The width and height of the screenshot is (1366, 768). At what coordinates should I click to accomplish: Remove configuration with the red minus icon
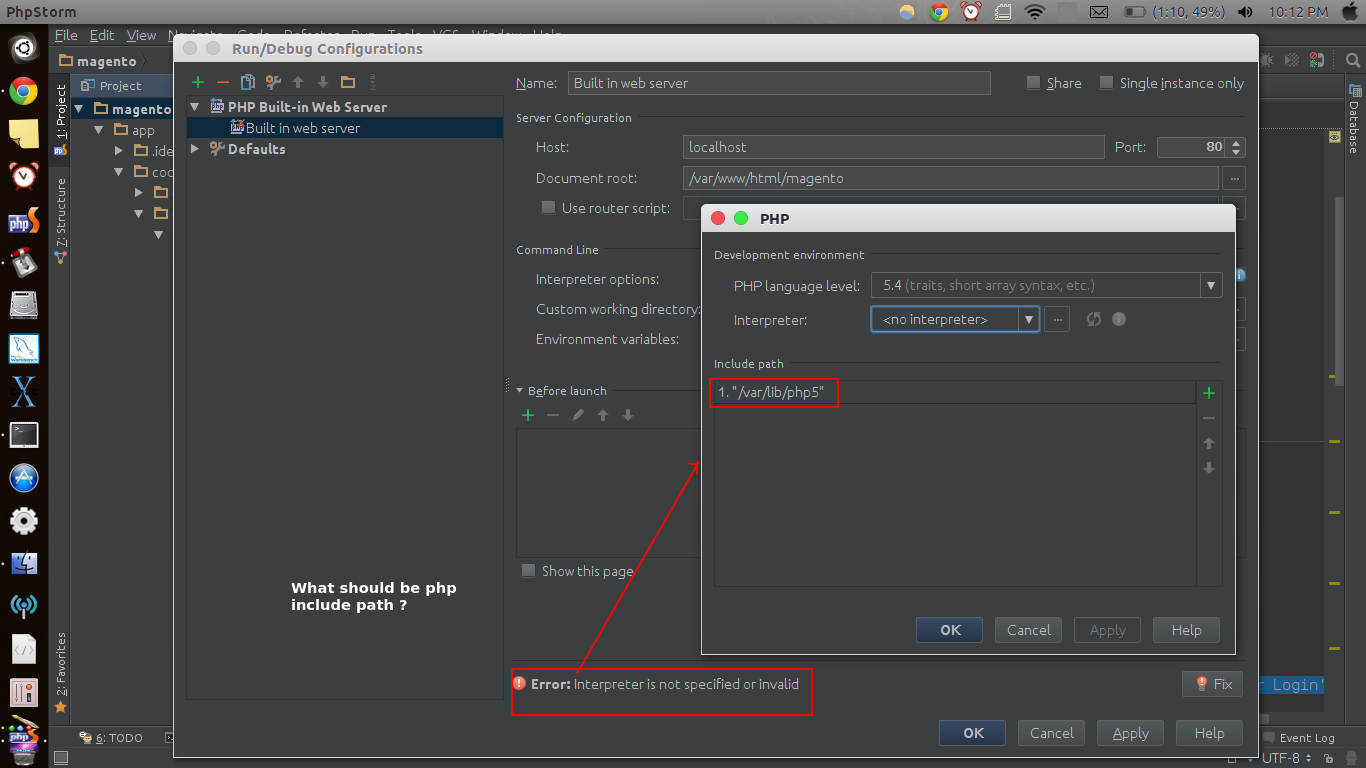tap(223, 82)
